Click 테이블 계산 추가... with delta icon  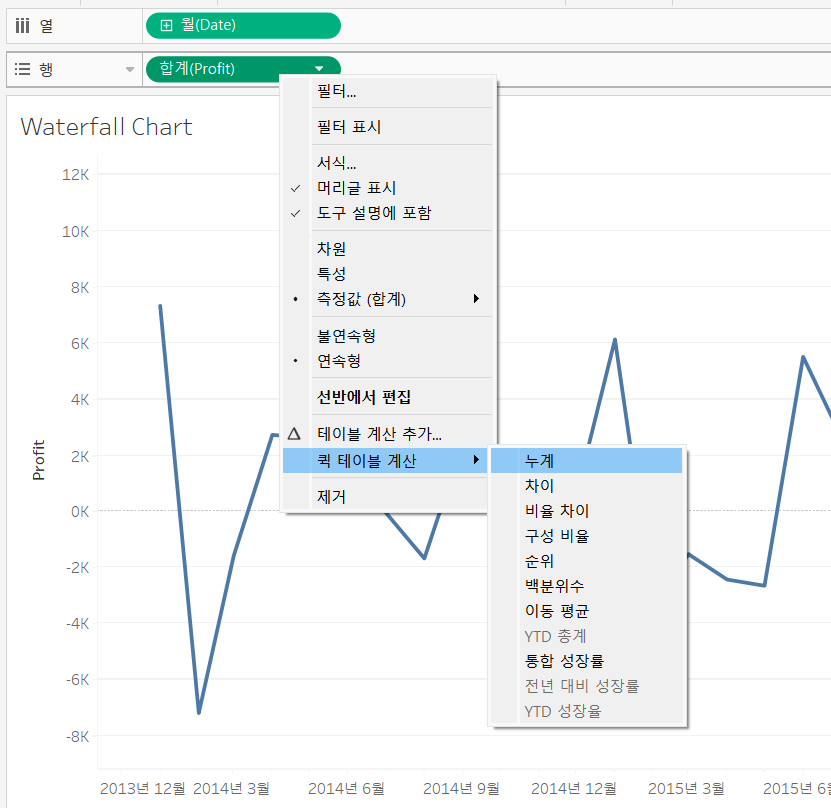[388, 434]
